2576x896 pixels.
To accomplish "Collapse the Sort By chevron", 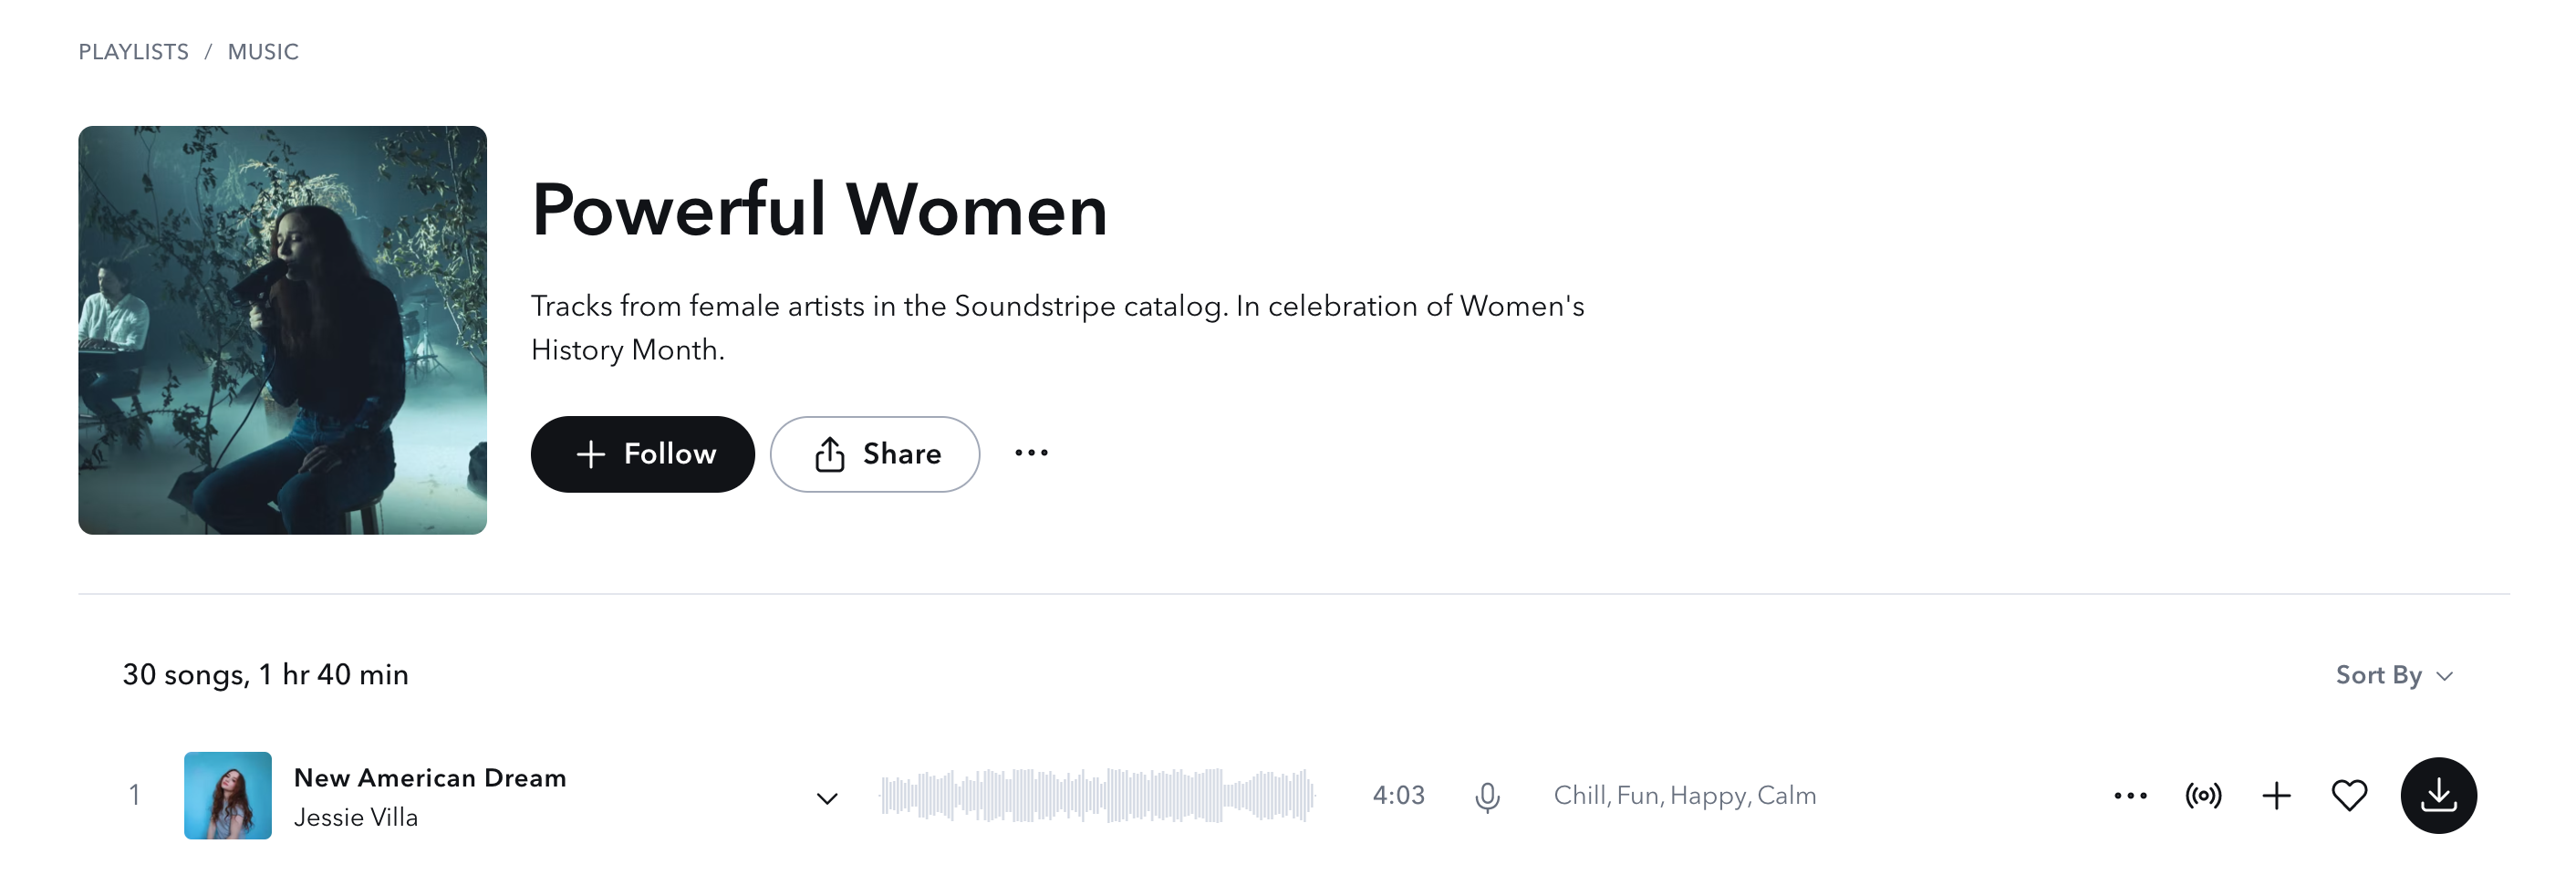I will pos(2444,676).
